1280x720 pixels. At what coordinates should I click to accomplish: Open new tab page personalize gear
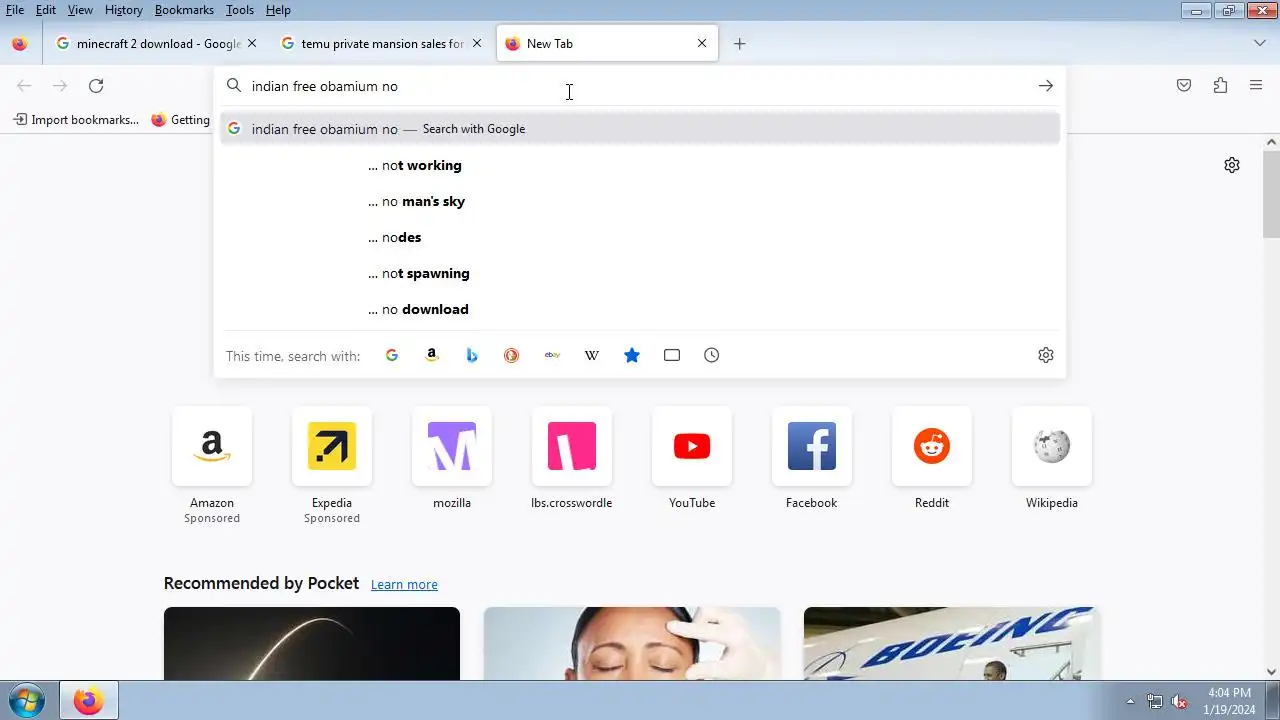coord(1232,165)
